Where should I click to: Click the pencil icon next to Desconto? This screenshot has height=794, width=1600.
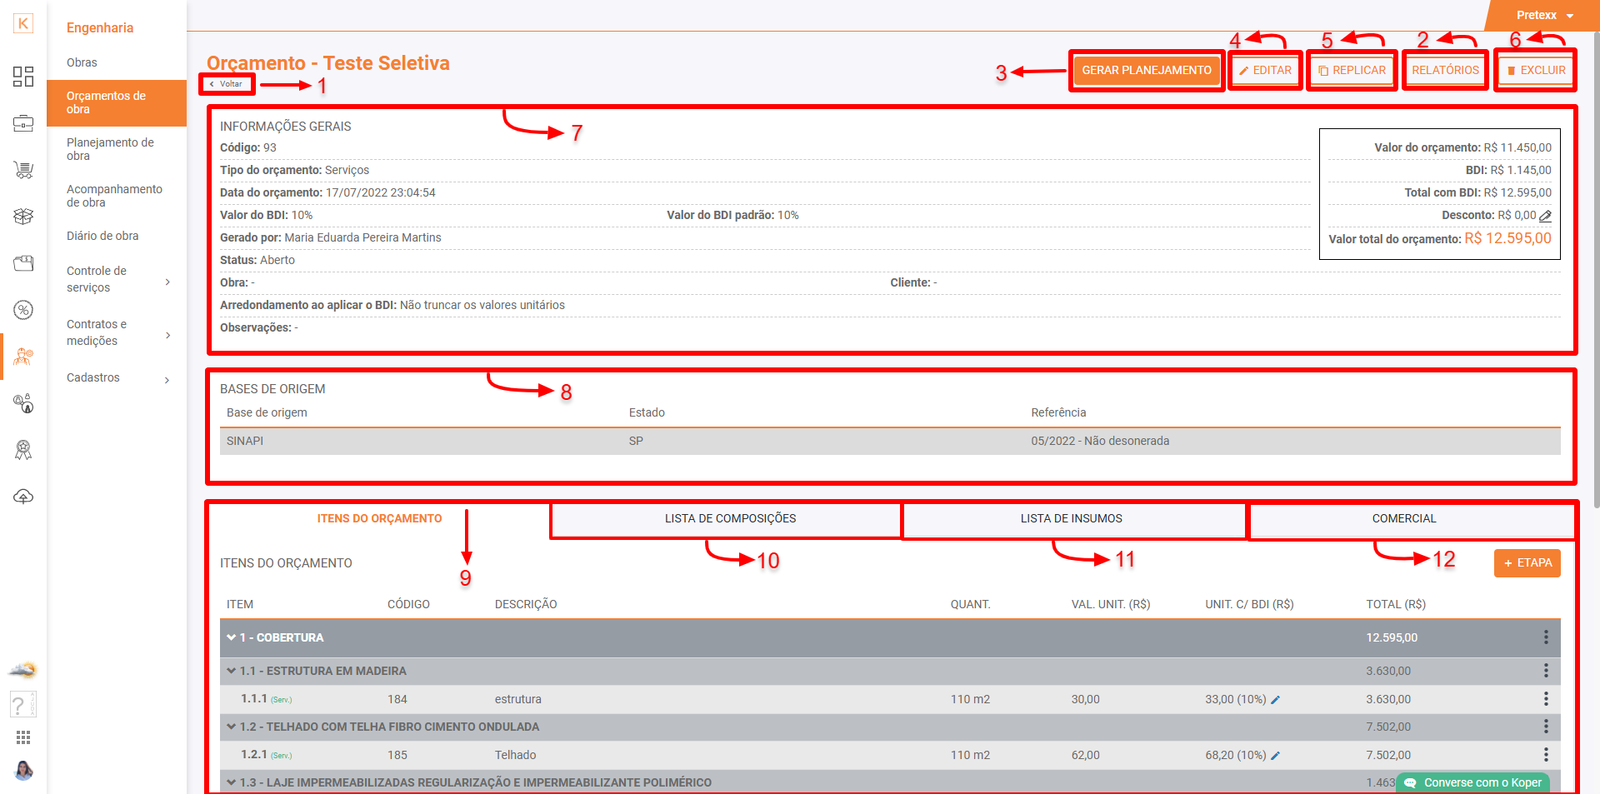coord(1545,216)
